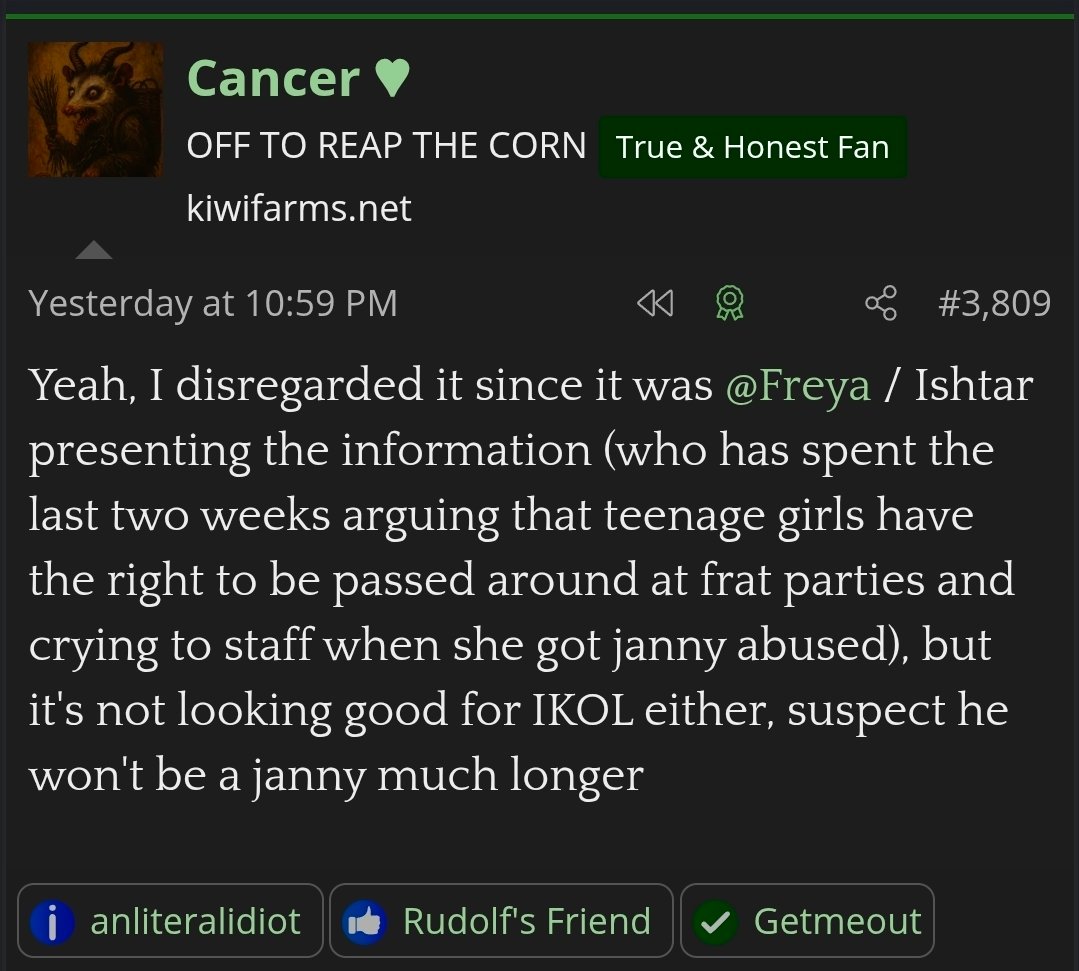Open the @Freya mention
This screenshot has width=1079, height=971.
click(797, 386)
